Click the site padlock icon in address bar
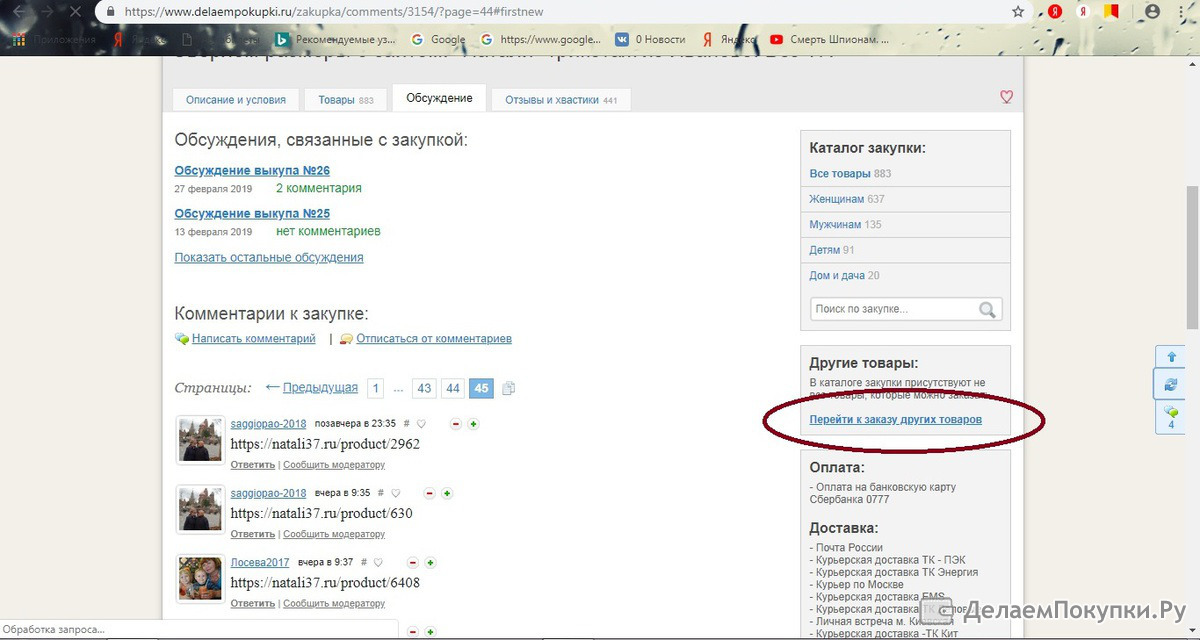This screenshot has width=1200, height=640. coord(109,12)
